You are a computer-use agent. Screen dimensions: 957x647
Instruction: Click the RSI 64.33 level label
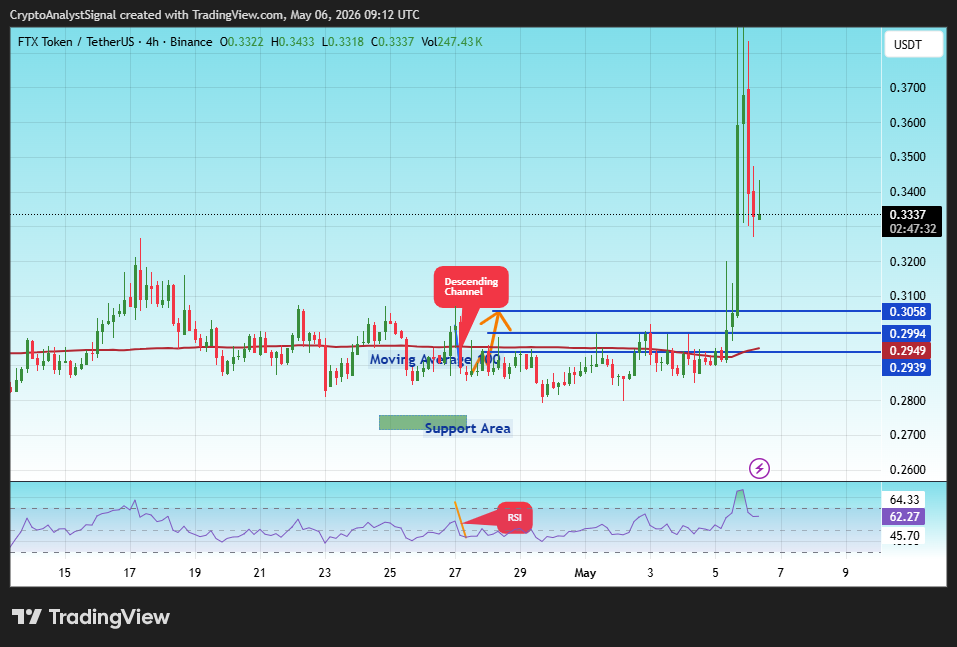904,500
